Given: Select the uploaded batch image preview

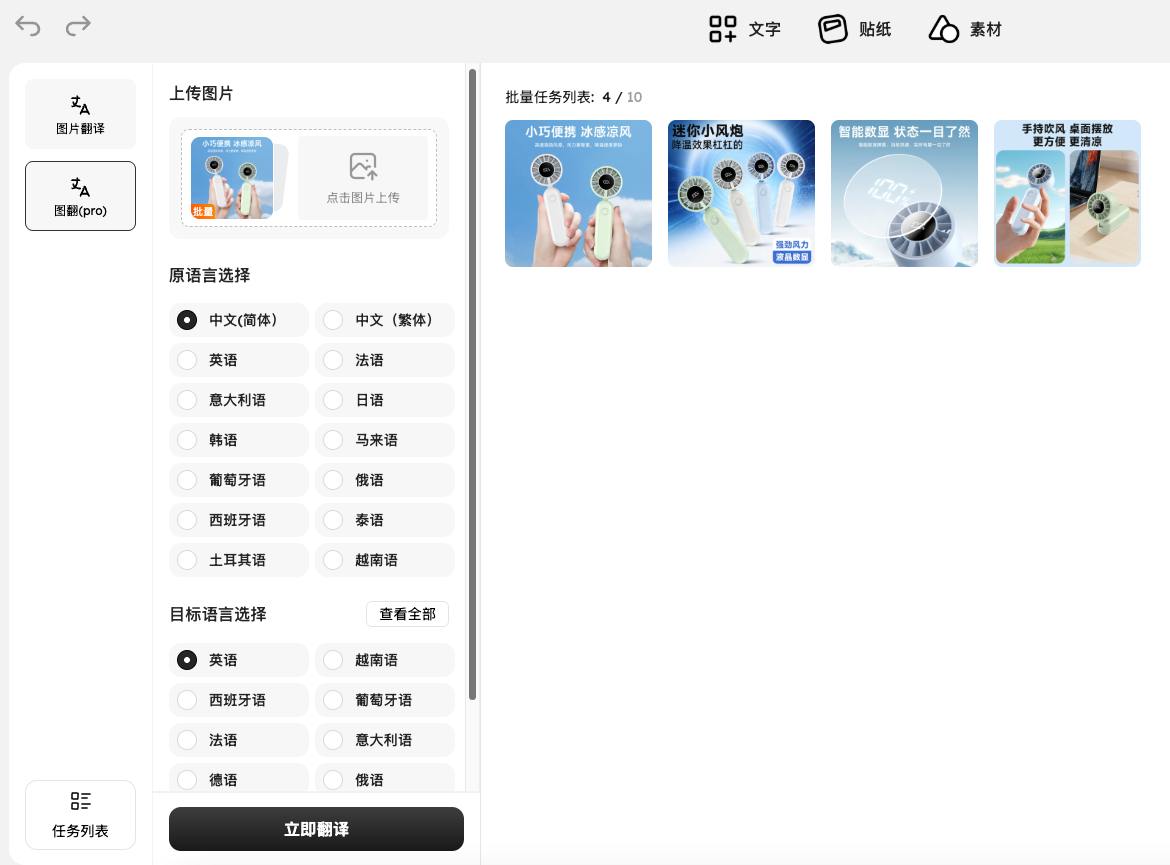Looking at the screenshot, I should point(232,178).
